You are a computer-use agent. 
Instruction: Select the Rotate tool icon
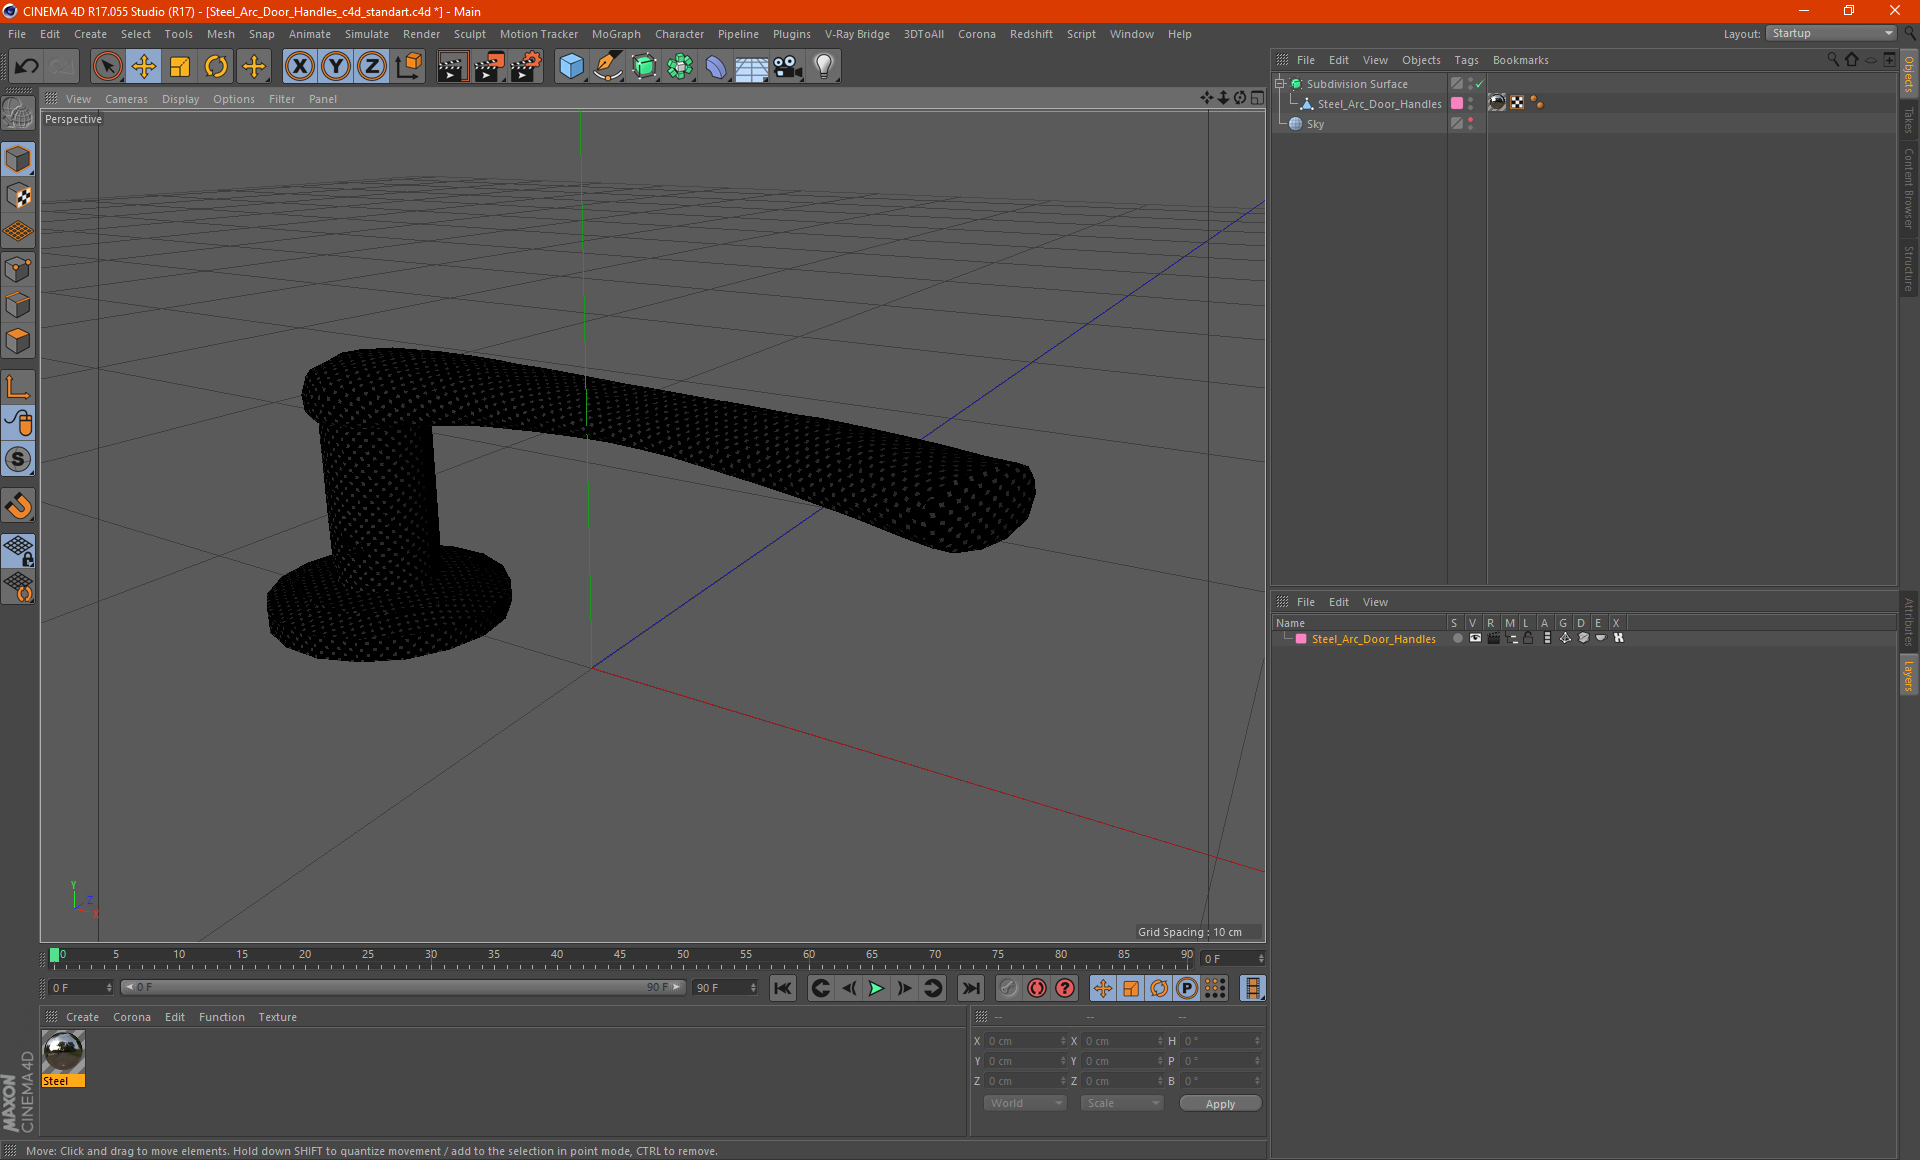[x=216, y=67]
